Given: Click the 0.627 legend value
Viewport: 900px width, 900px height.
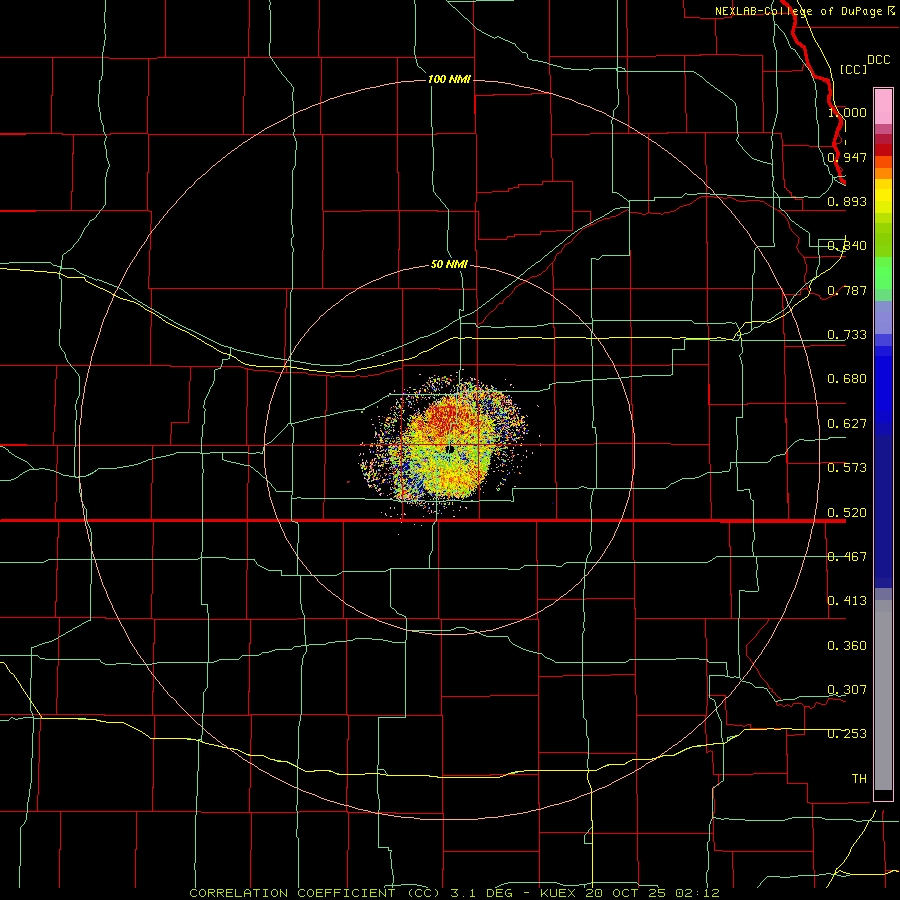Looking at the screenshot, I should pos(847,424).
